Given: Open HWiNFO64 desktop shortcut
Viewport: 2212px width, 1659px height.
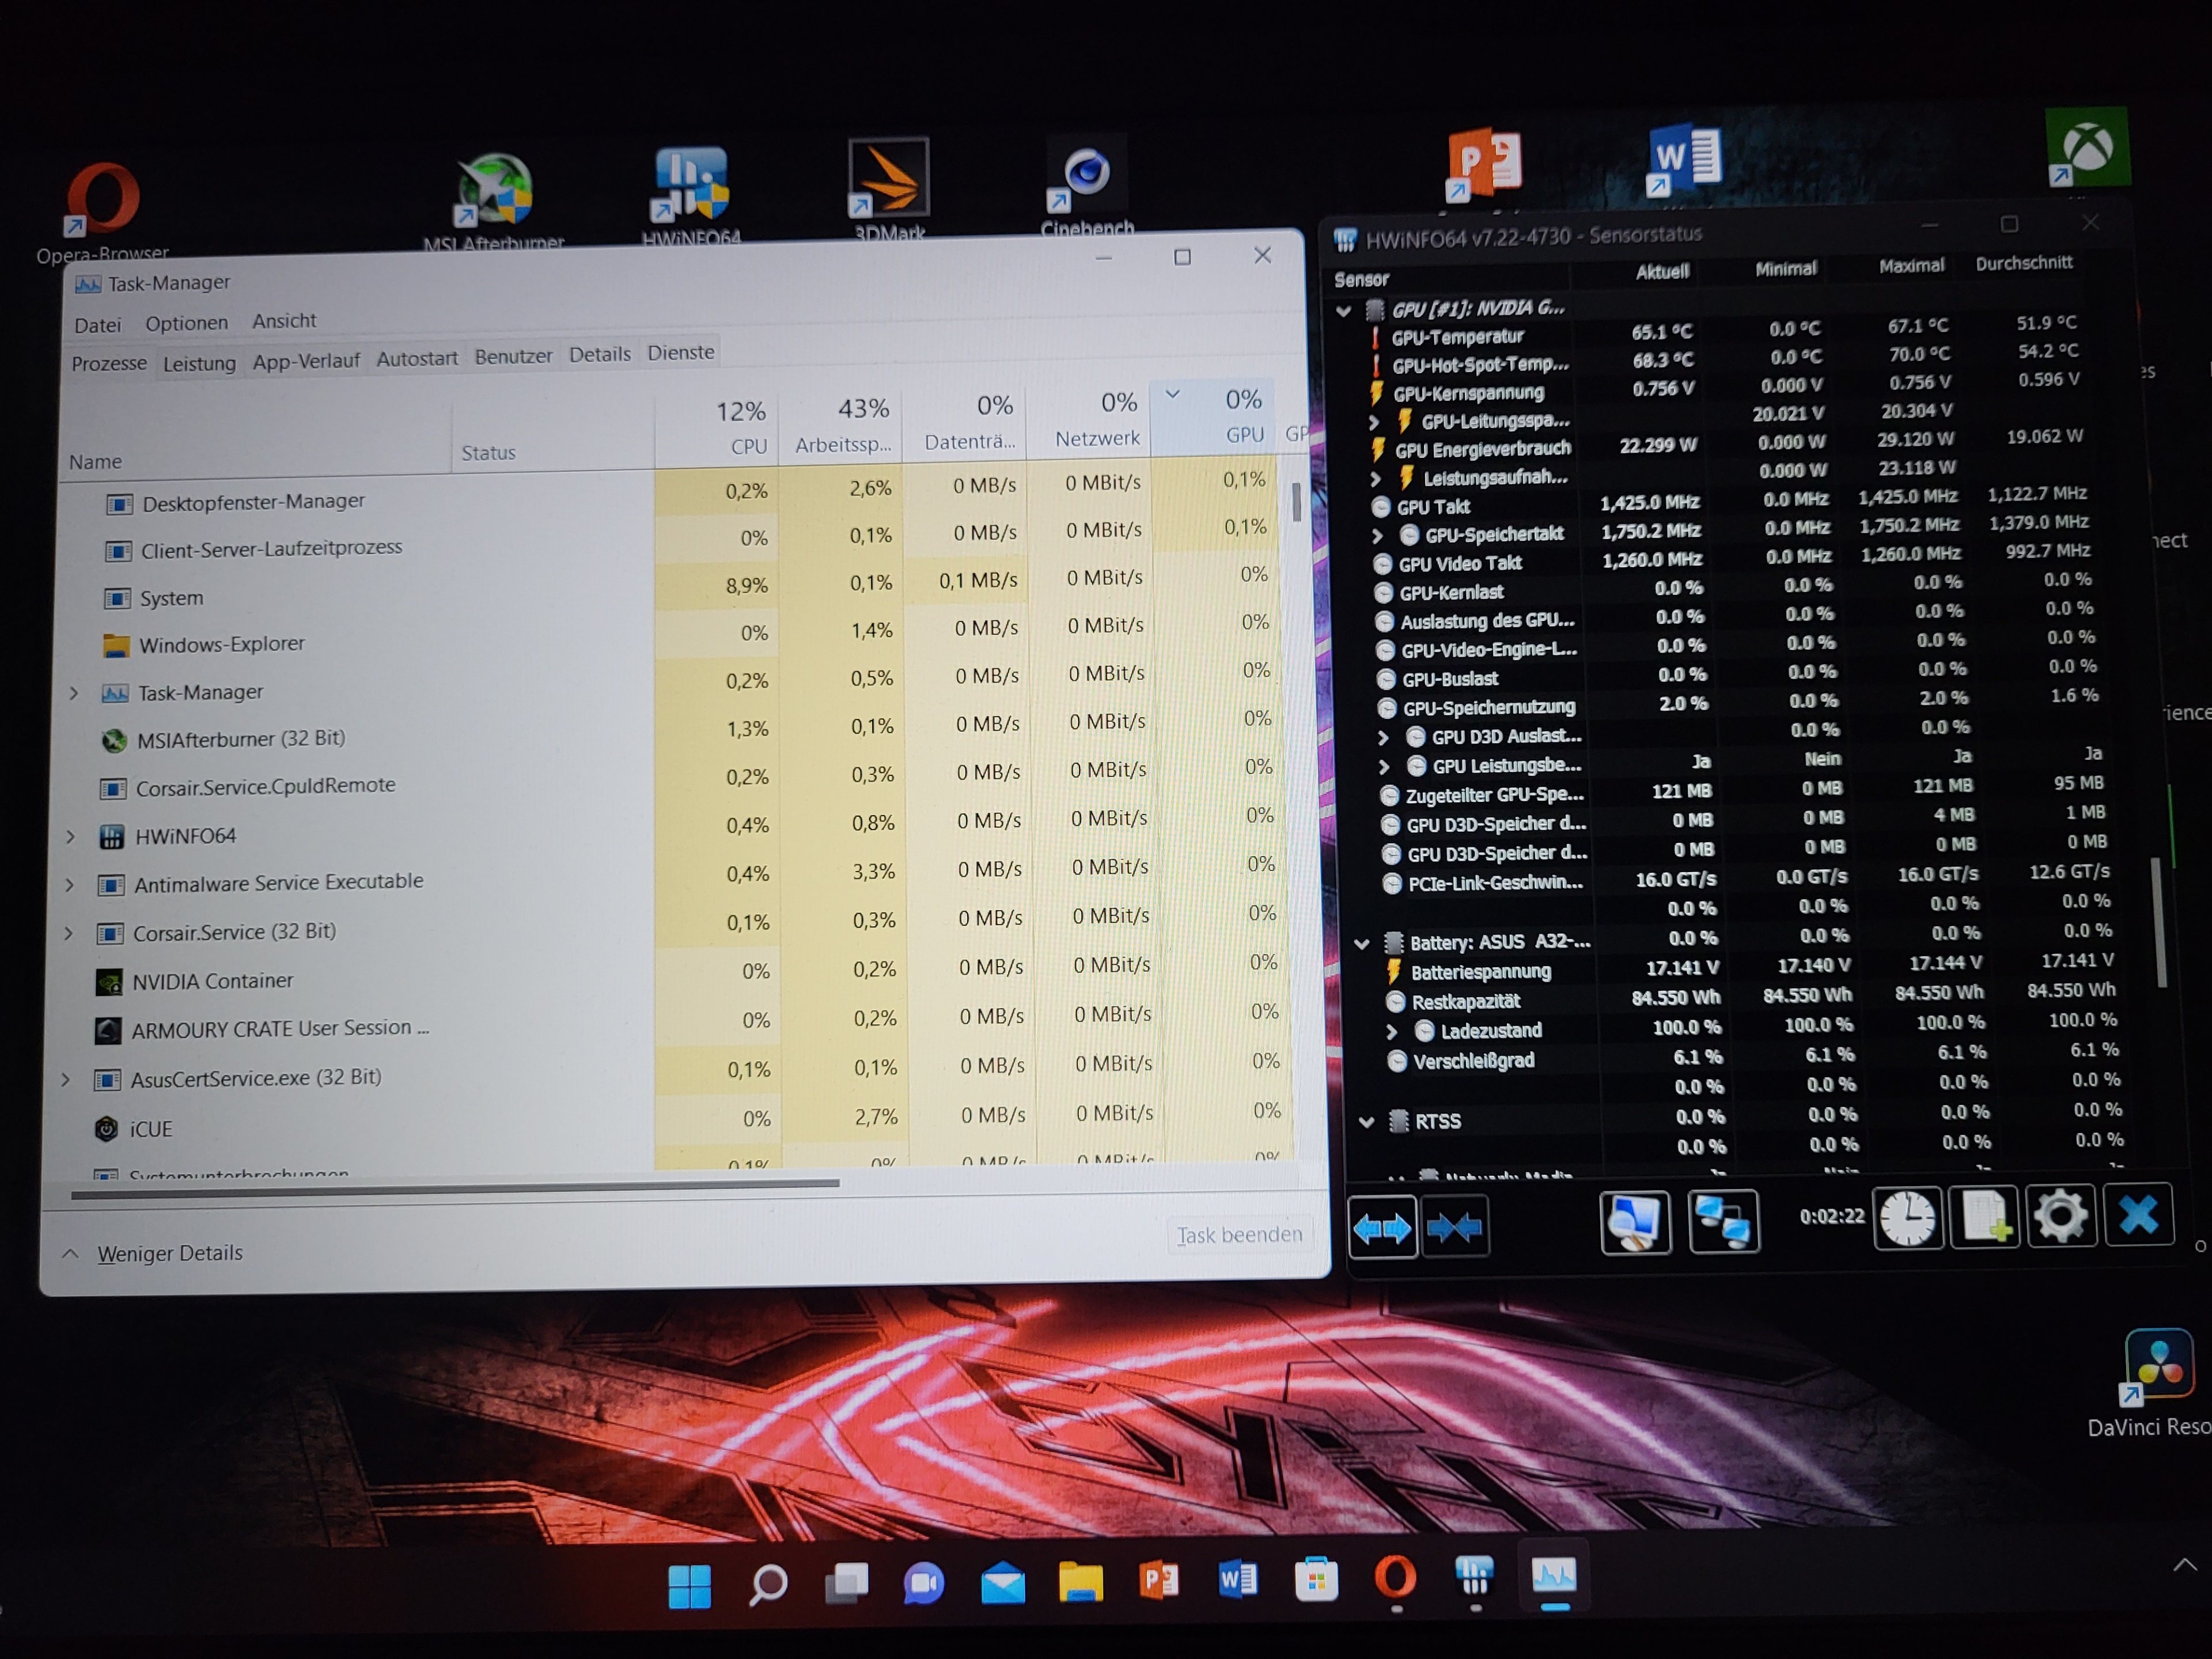Looking at the screenshot, I should [x=691, y=196].
